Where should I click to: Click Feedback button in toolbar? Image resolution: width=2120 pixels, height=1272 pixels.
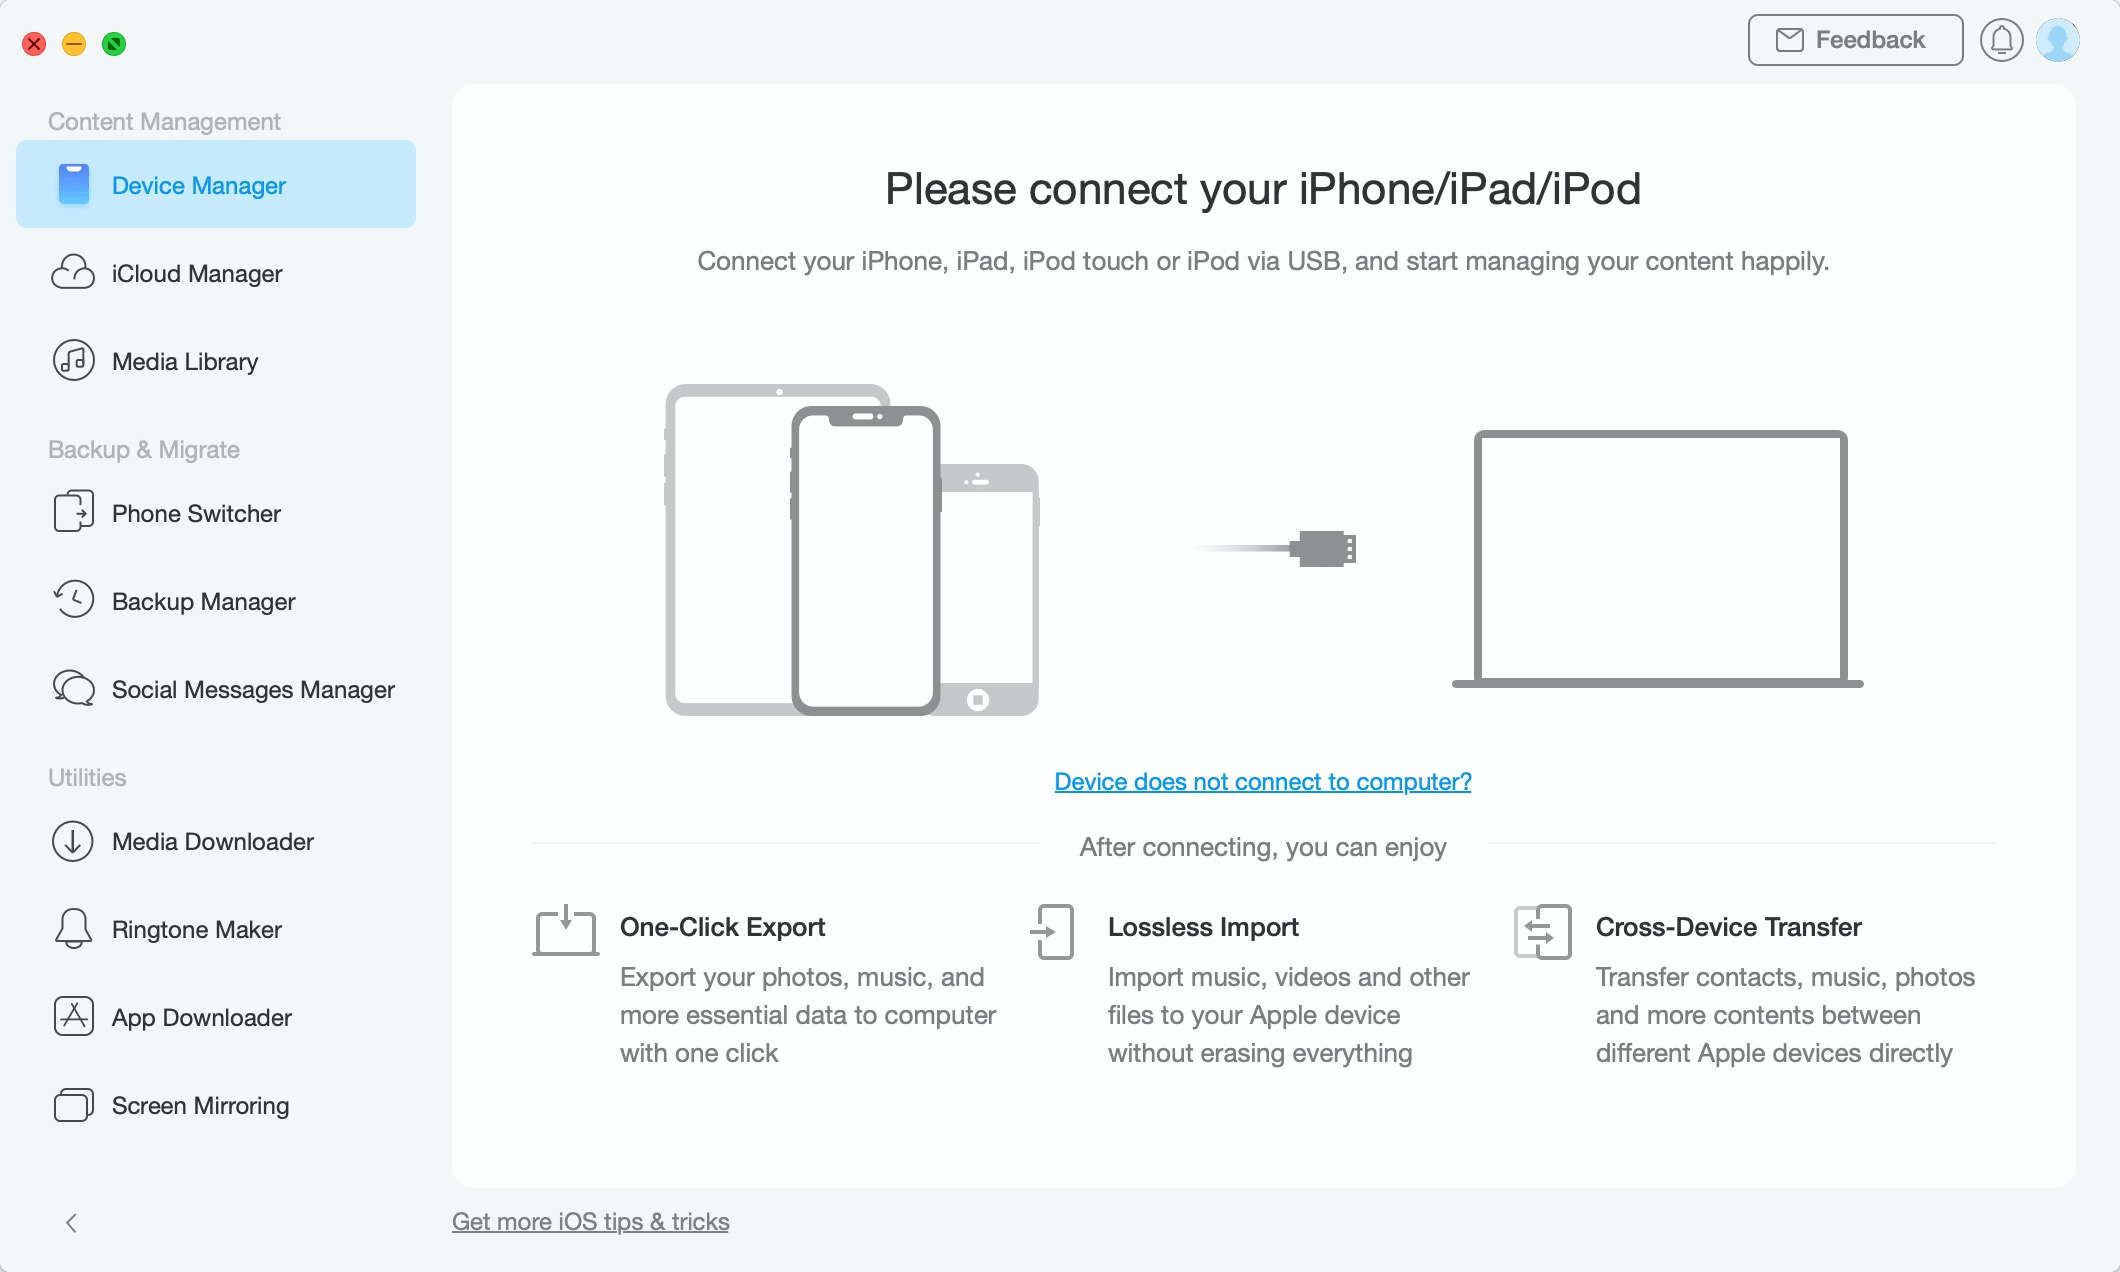click(x=1852, y=39)
